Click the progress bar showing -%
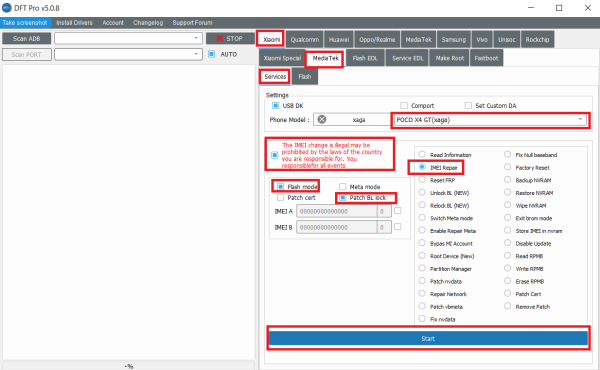 tap(128, 366)
